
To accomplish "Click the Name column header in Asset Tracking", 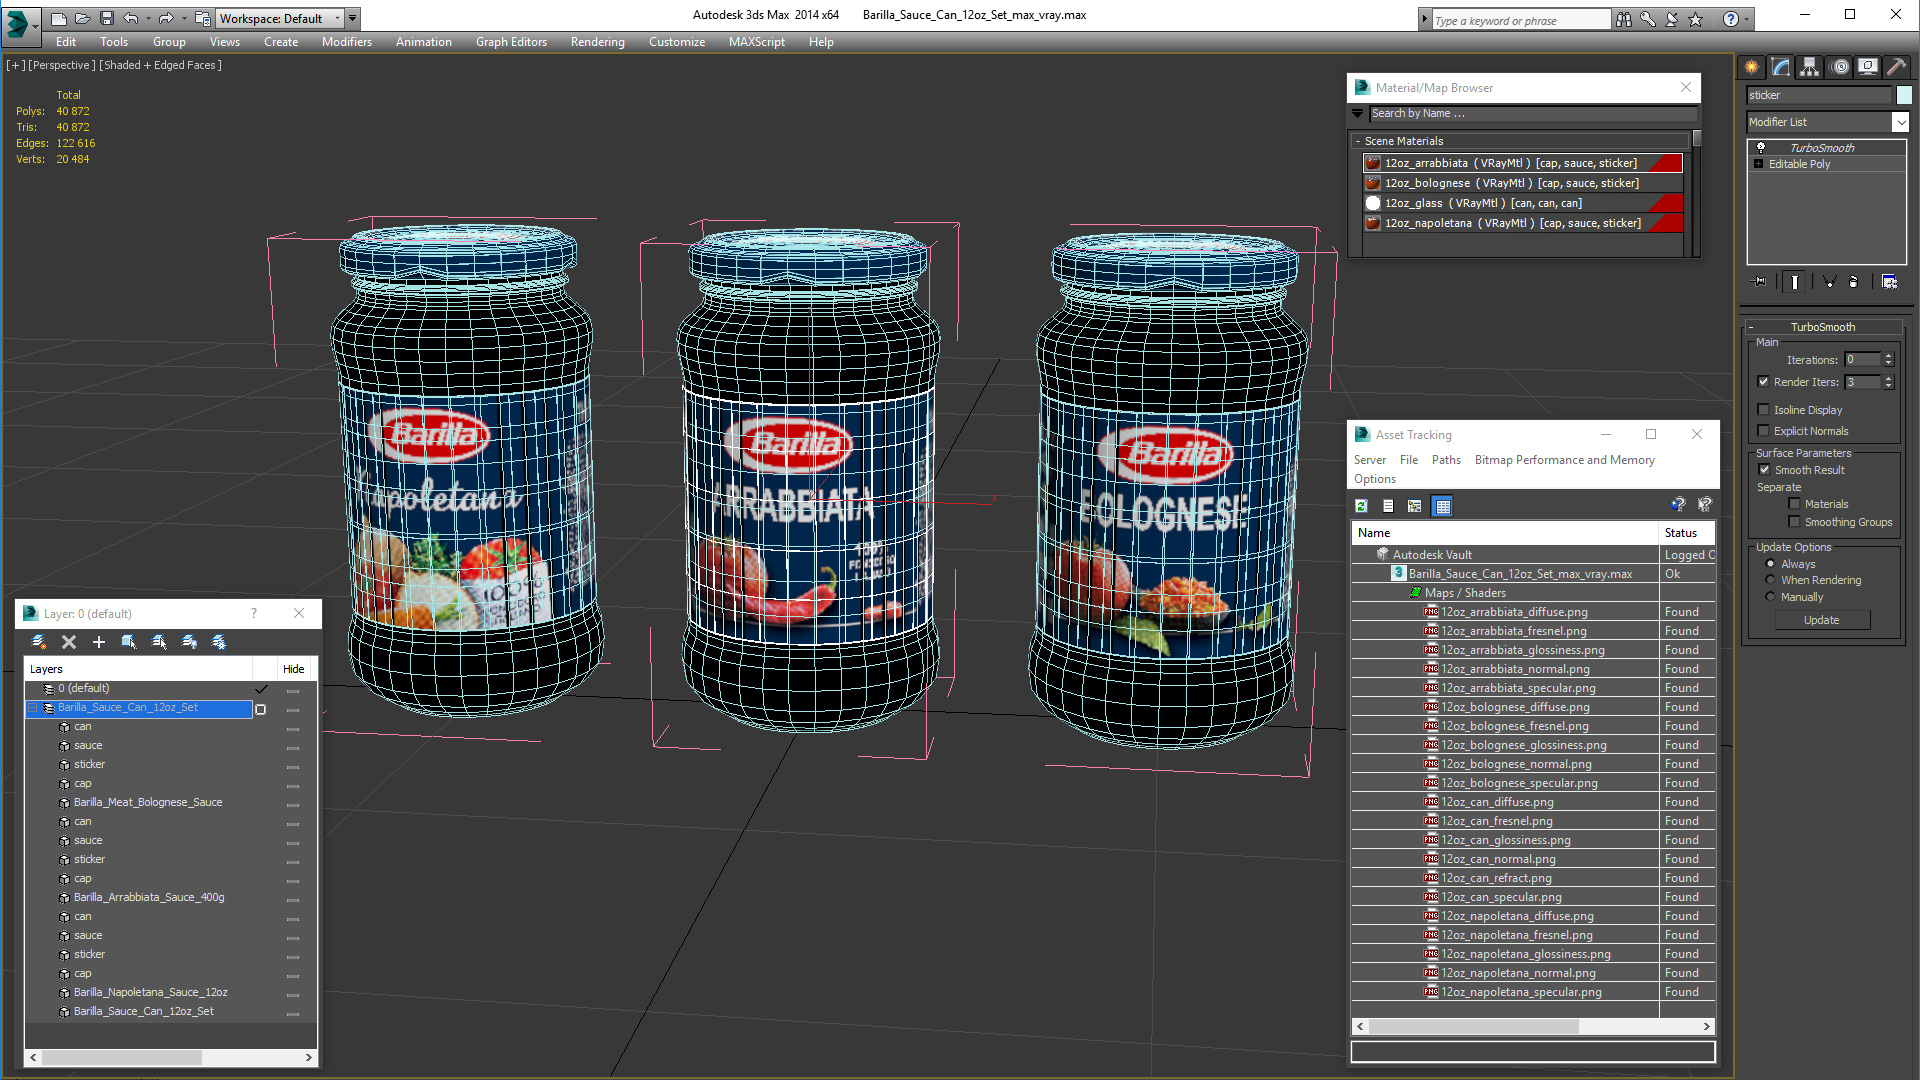I will 1505,533.
